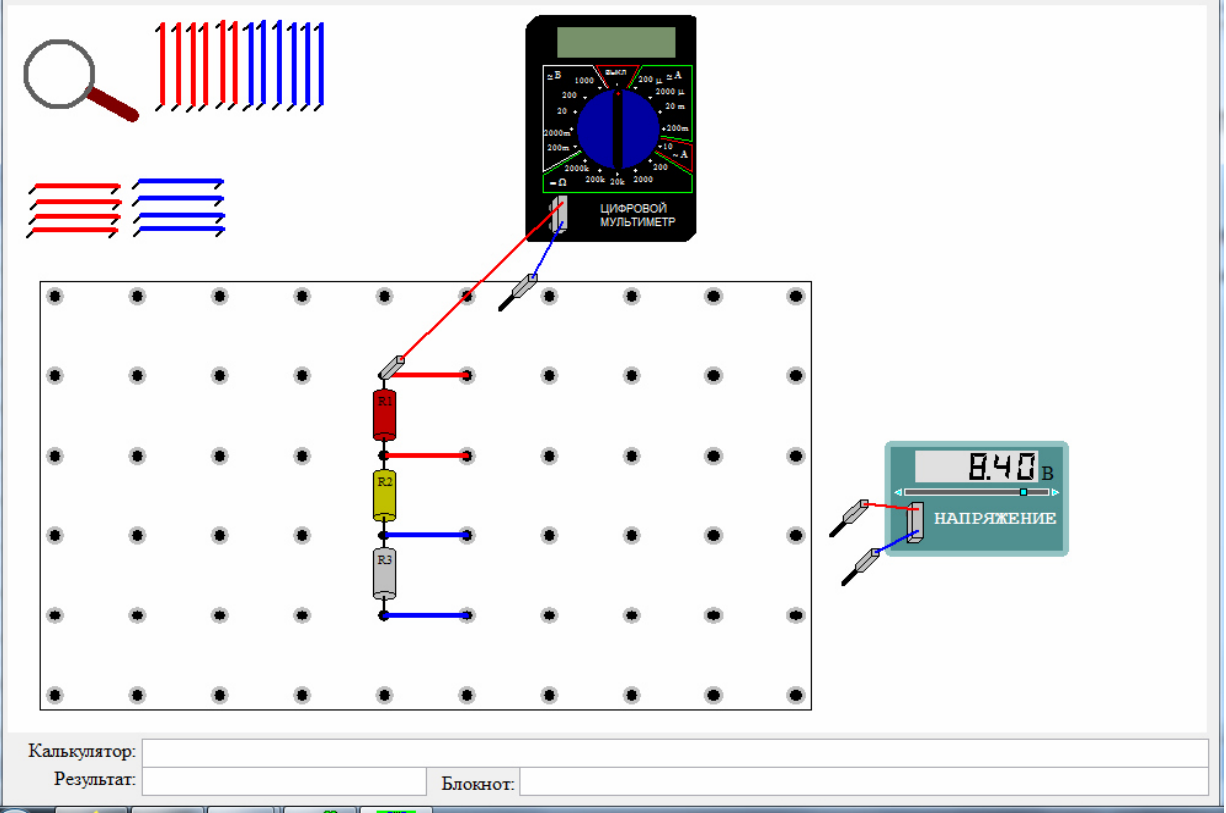Click the НАПРЯЖЕНИЕ label on voltage source

click(x=995, y=519)
